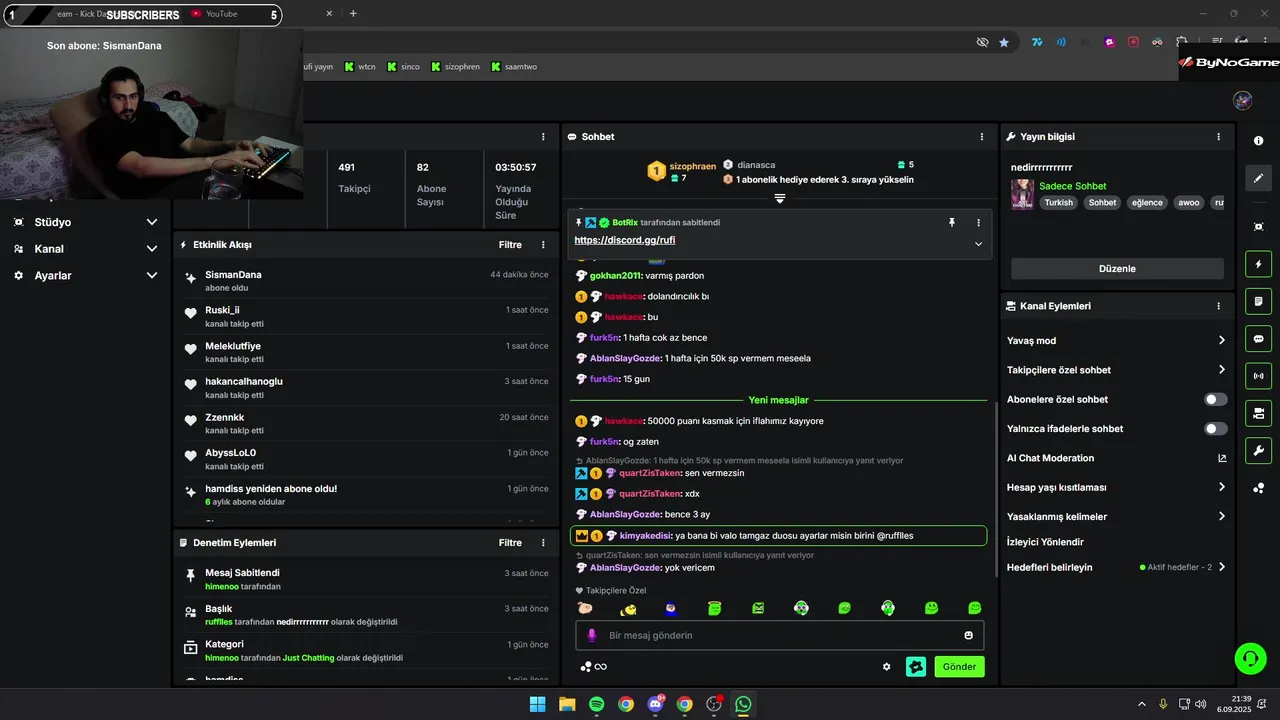The image size is (1280, 720).
Task: Open the user profile avatar
Action: [x=1243, y=100]
